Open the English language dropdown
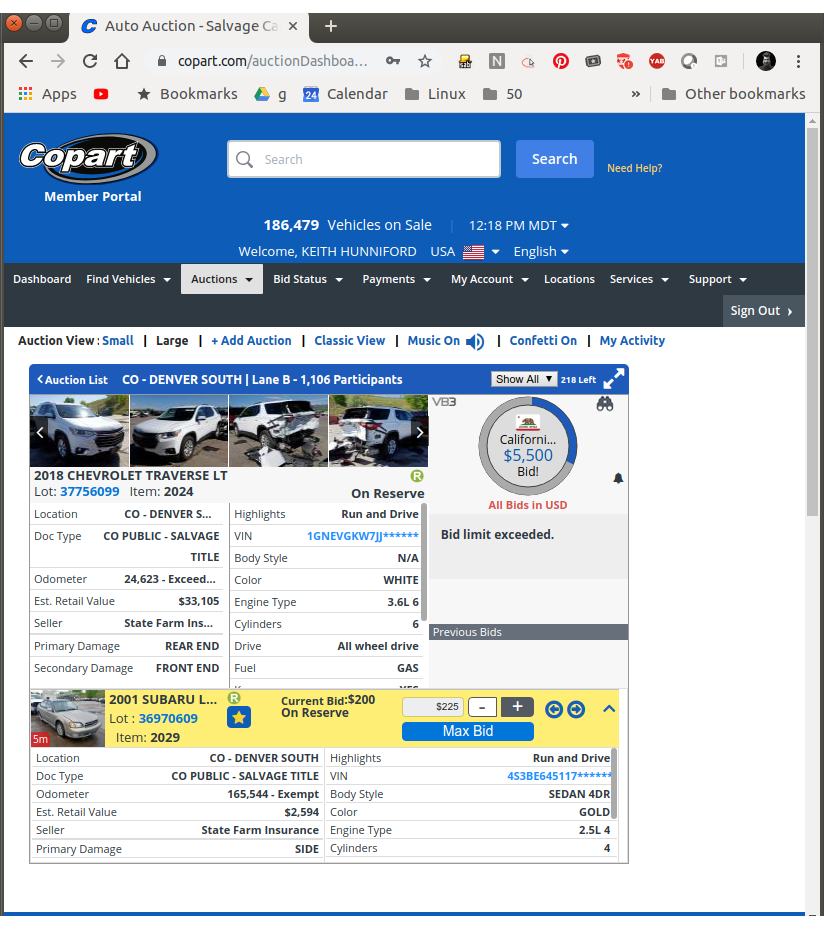Image resolution: width=824 pixels, height=929 pixels. pos(541,252)
